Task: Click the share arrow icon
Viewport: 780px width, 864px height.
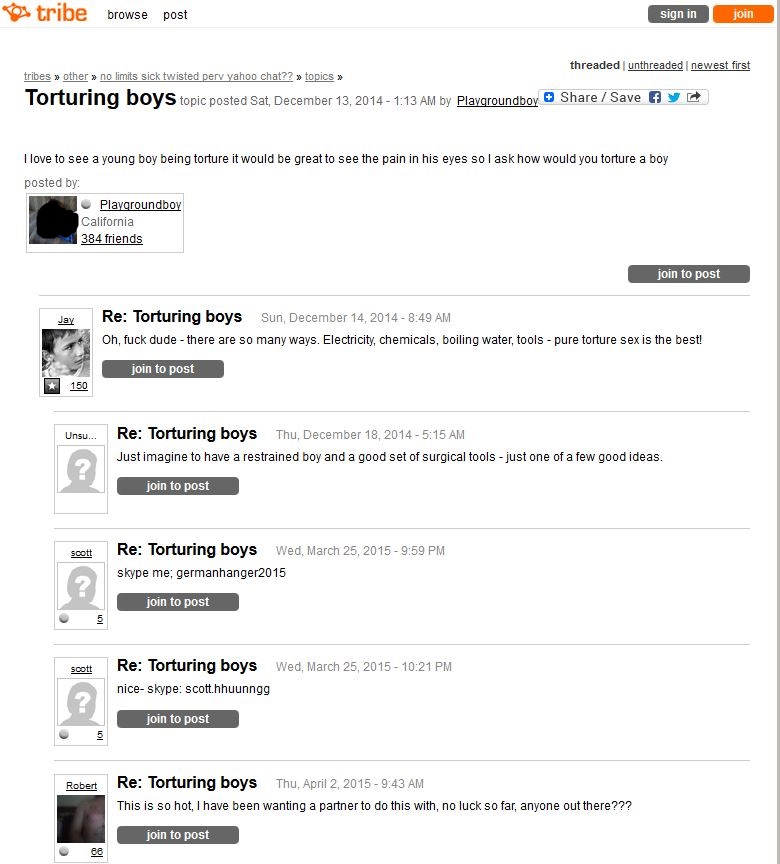Action: coord(694,97)
